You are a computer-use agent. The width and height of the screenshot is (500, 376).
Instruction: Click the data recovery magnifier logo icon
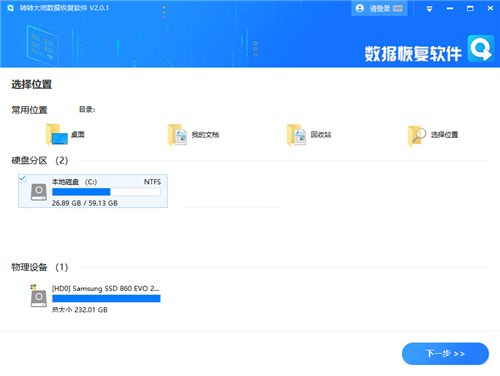pyautogui.click(x=481, y=49)
